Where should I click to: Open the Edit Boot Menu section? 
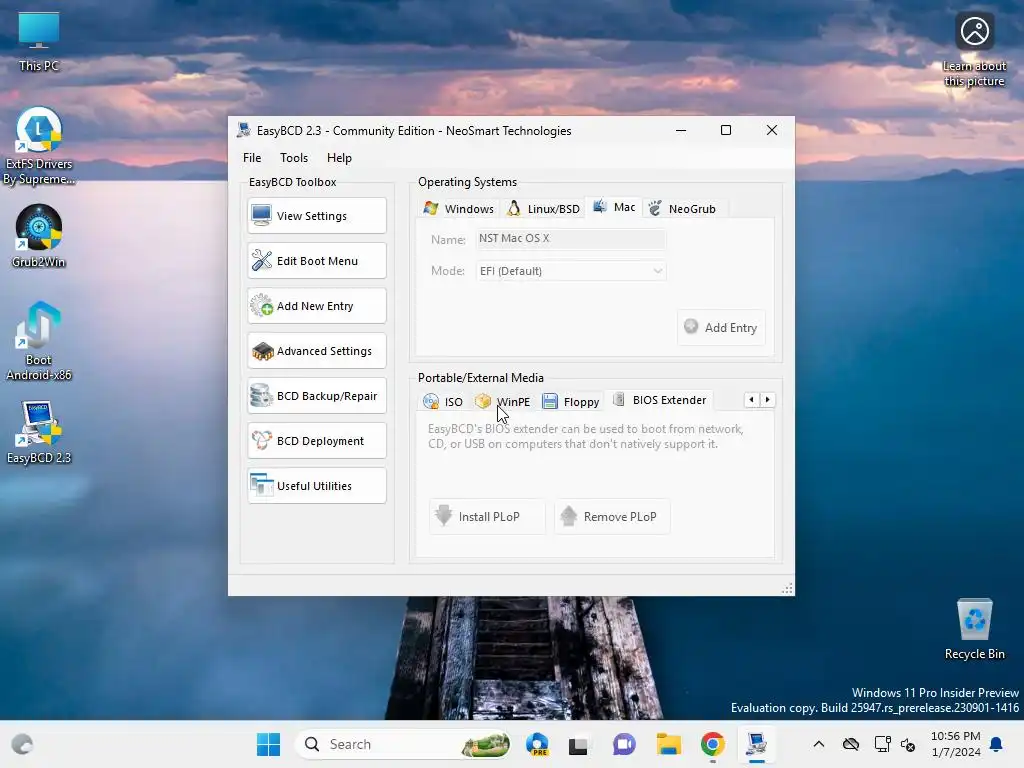317,261
